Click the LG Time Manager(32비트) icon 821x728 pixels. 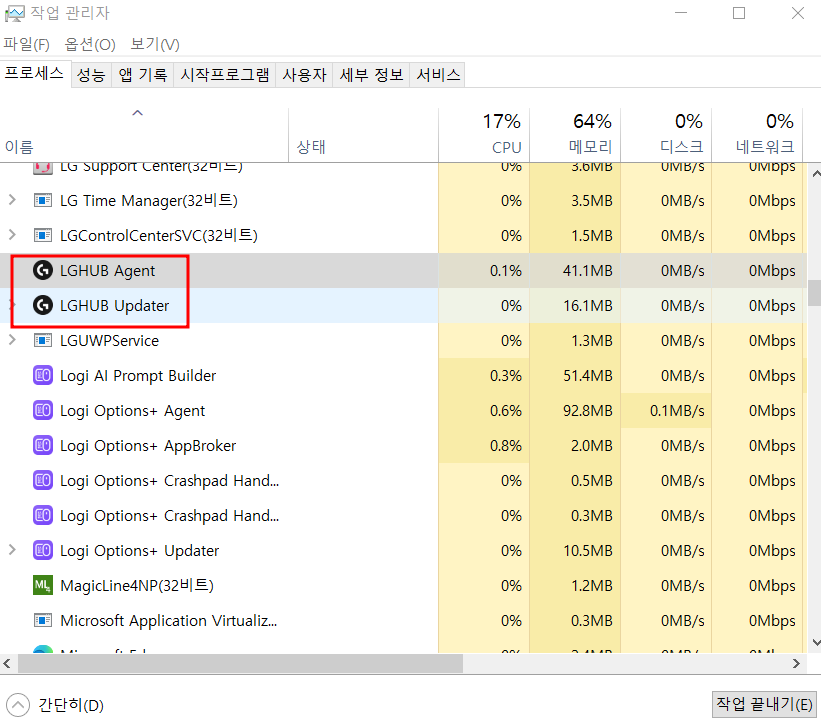pyautogui.click(x=42, y=200)
